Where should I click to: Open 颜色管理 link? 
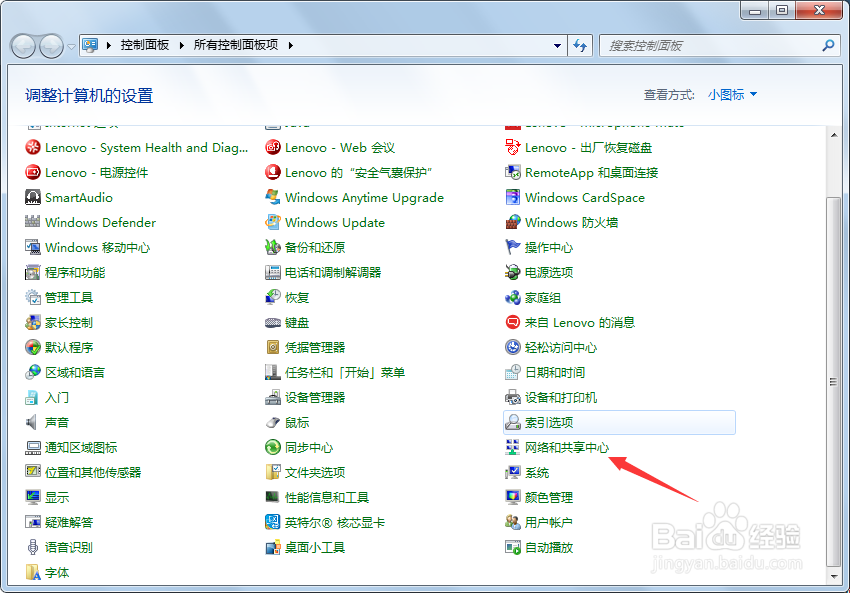coord(549,498)
